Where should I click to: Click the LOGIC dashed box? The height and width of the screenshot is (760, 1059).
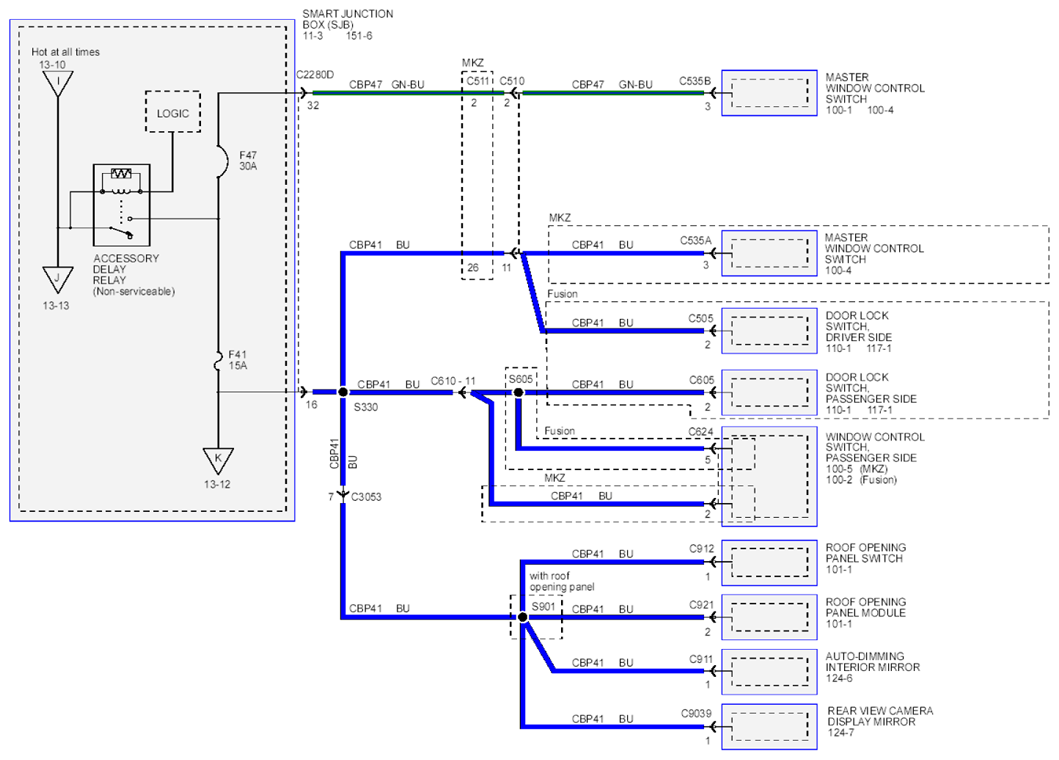(173, 111)
